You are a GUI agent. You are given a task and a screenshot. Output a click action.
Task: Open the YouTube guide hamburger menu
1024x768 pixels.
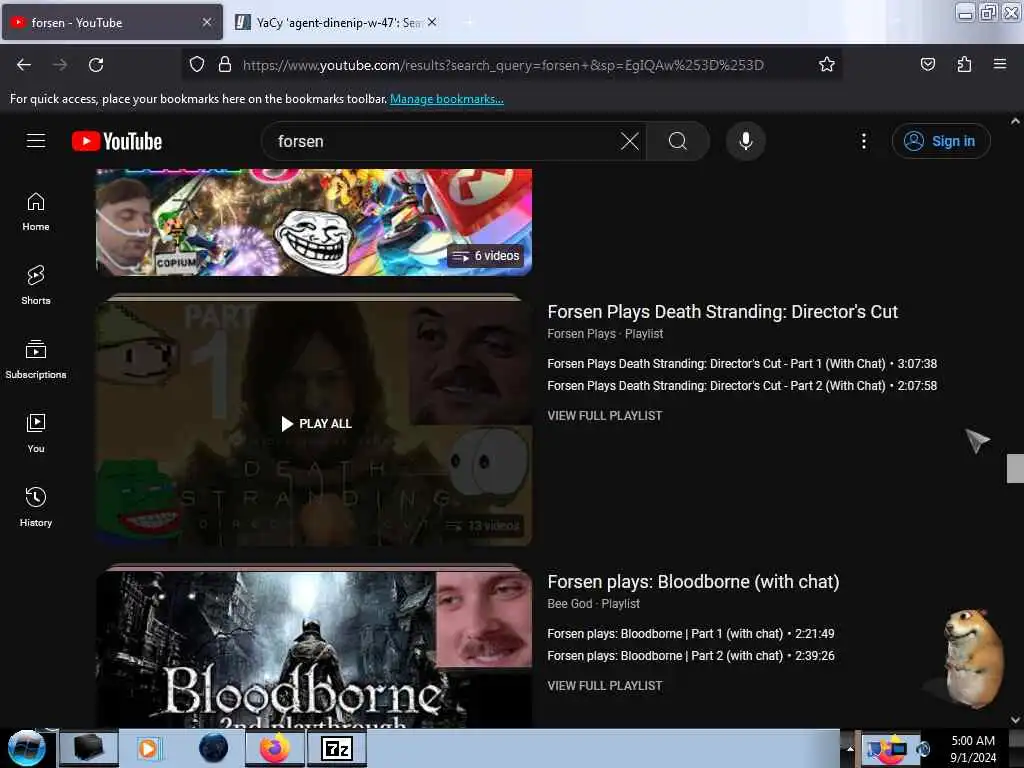[35, 141]
